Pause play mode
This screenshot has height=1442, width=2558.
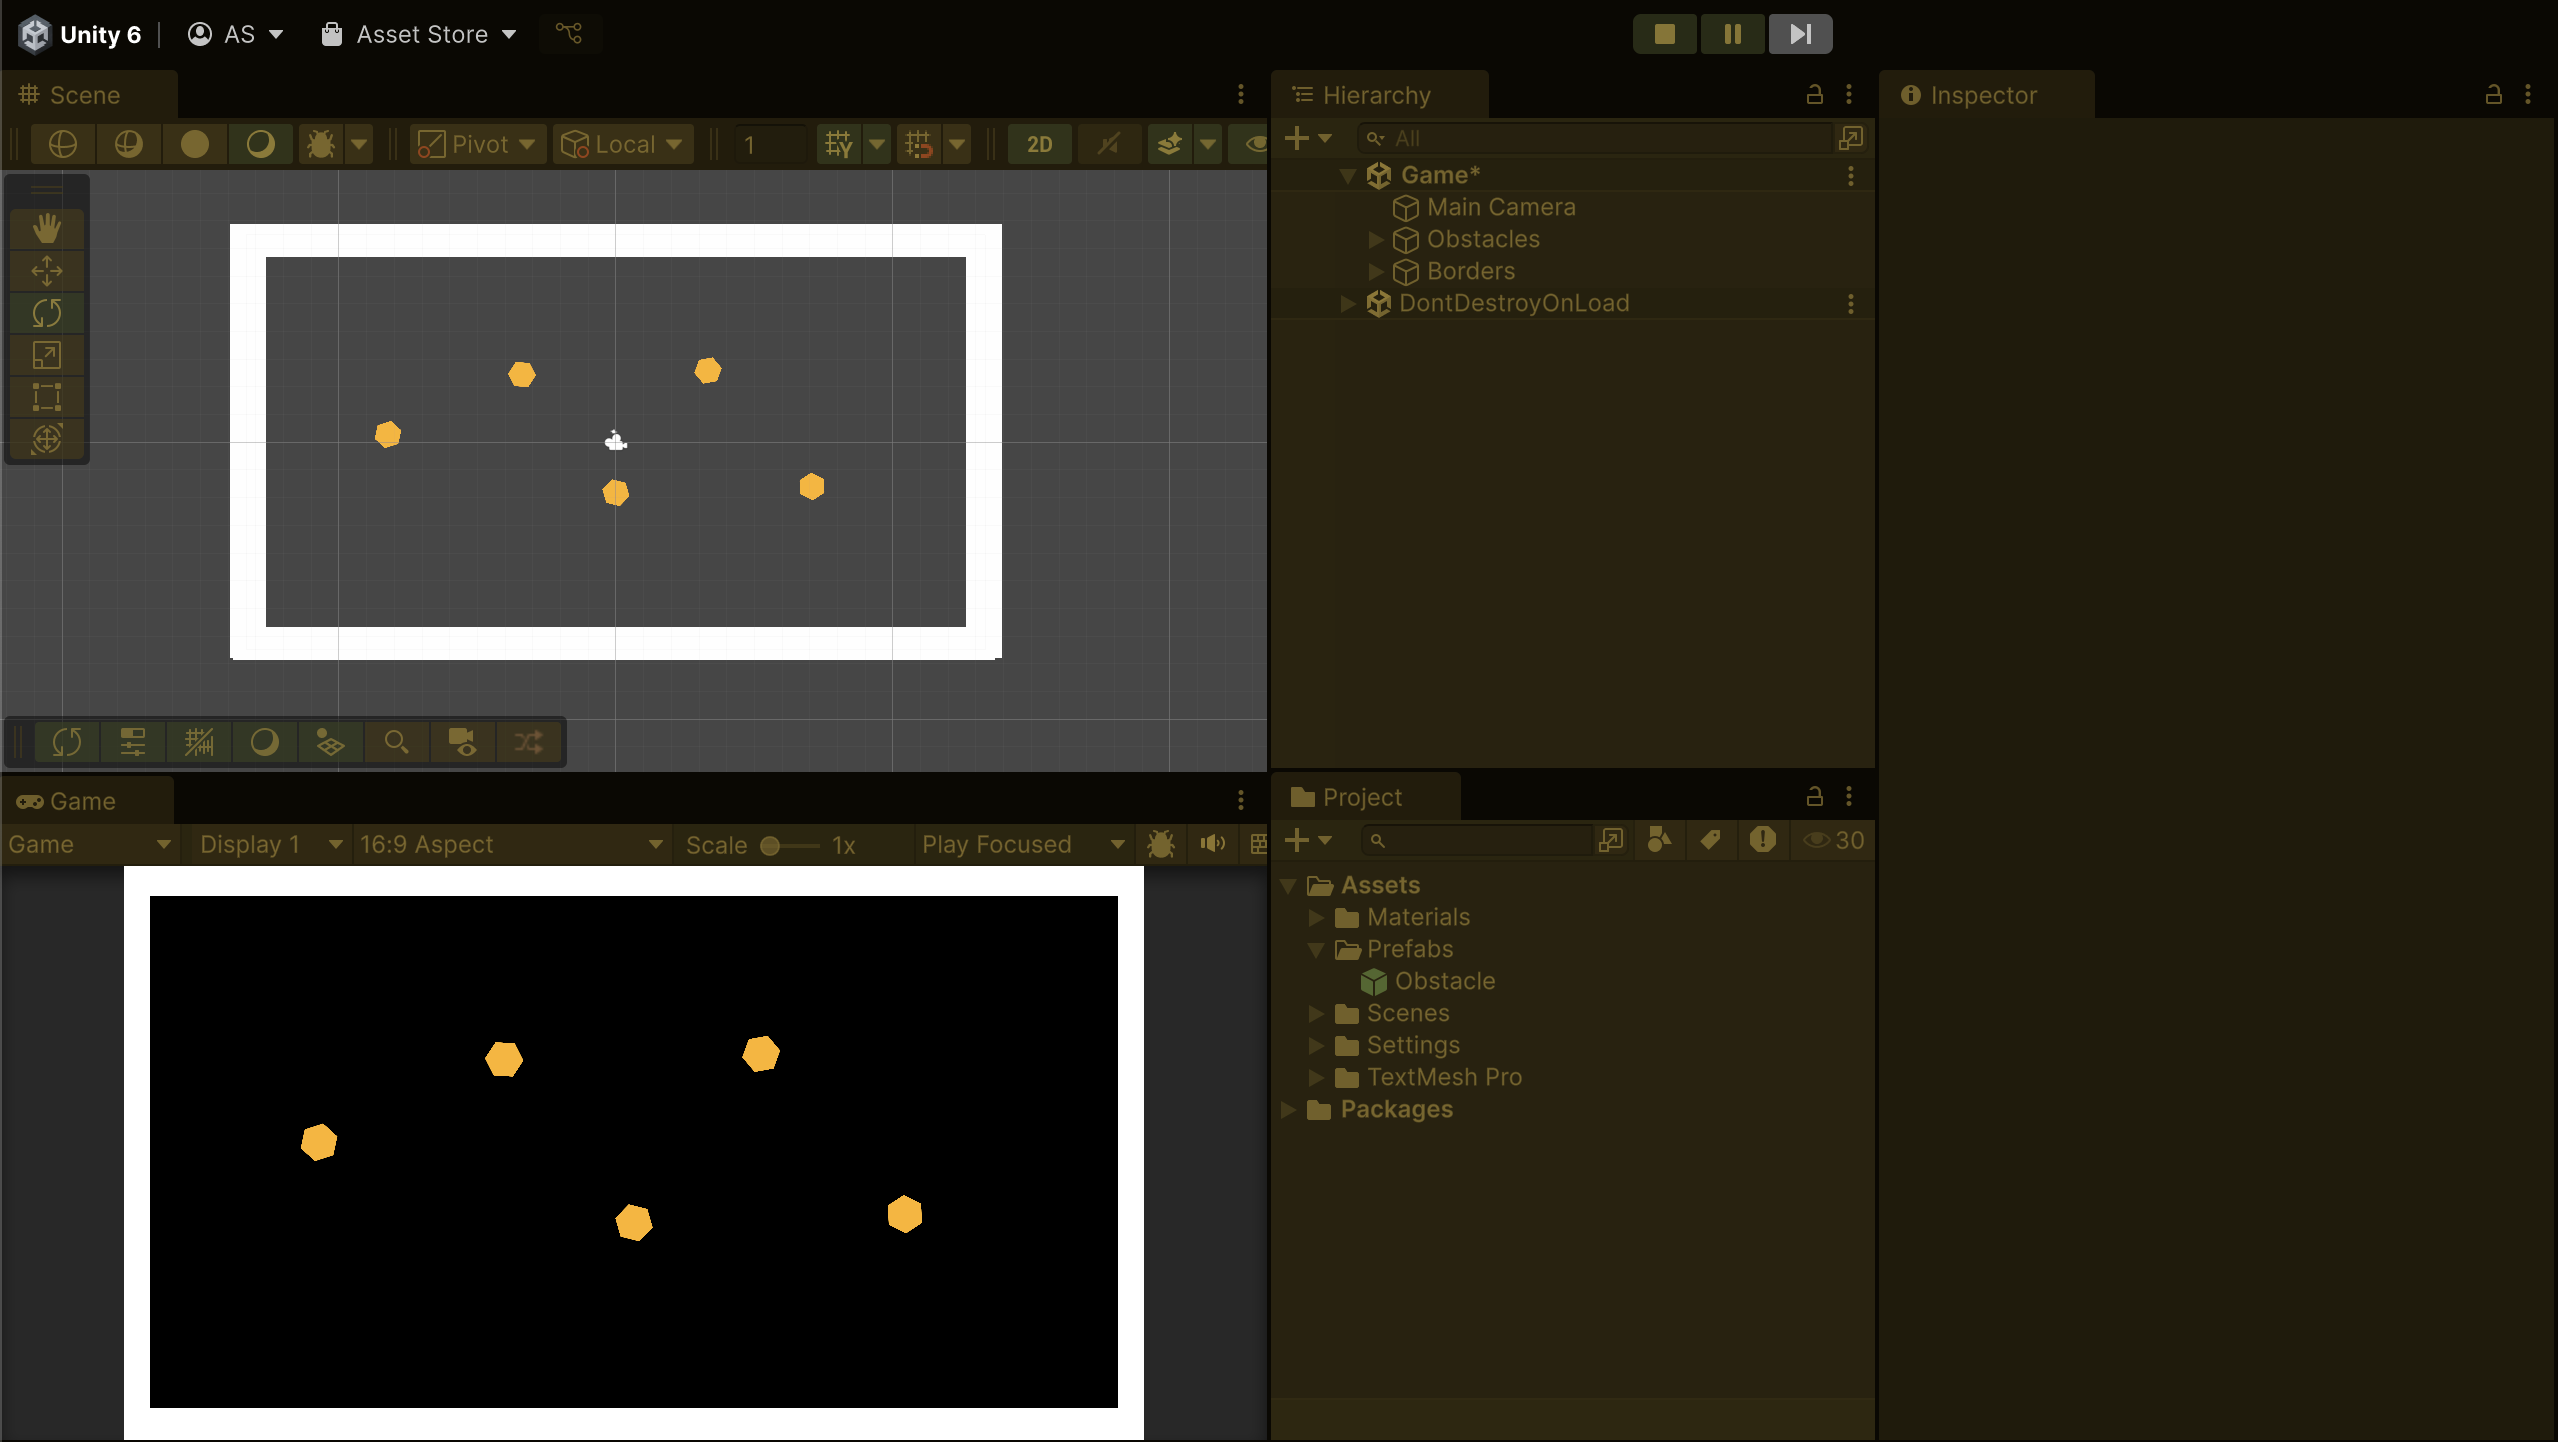pyautogui.click(x=1732, y=34)
